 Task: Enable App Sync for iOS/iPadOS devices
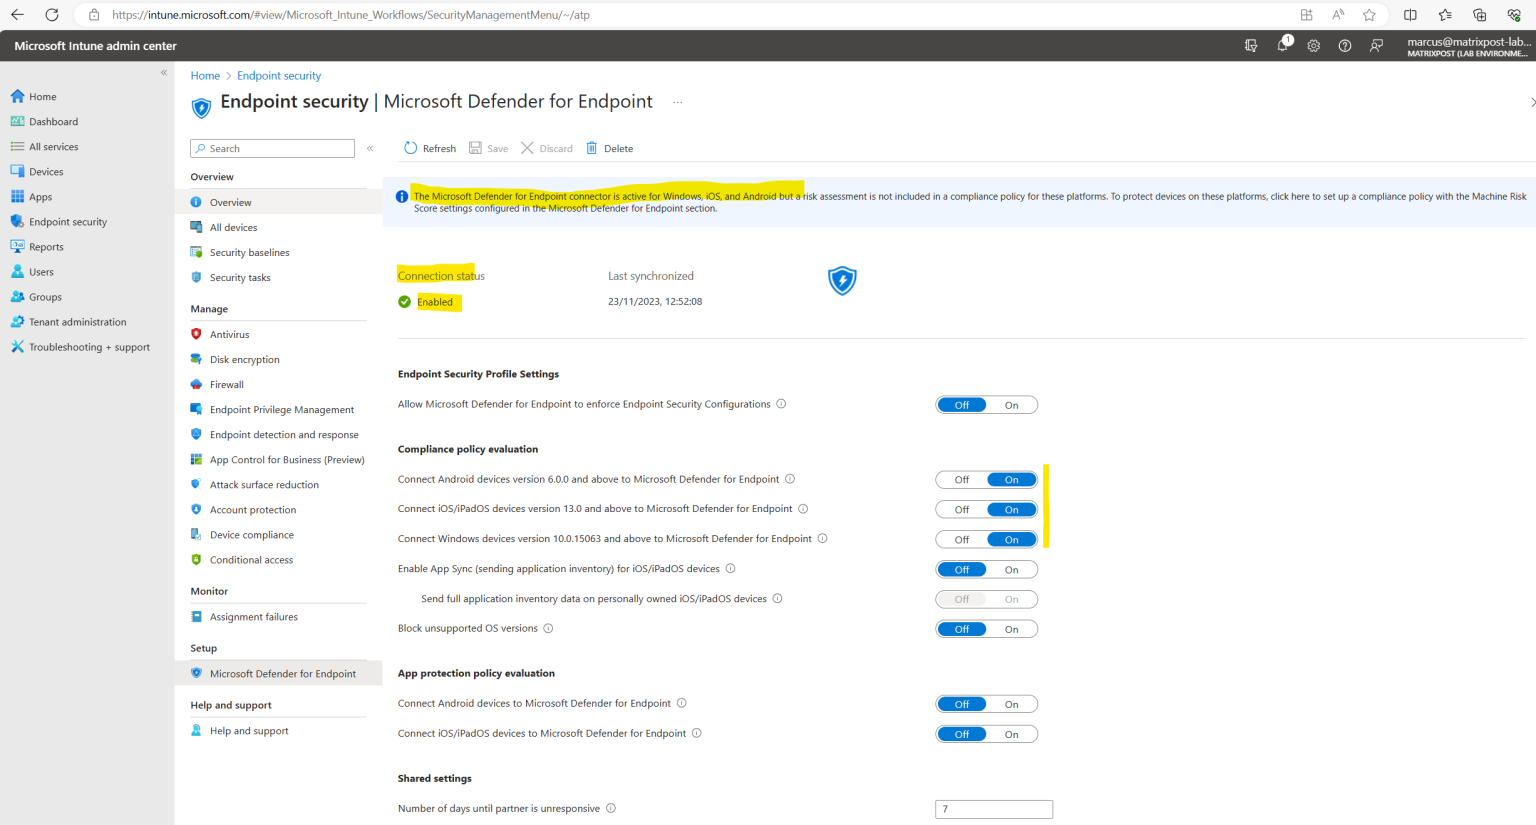click(x=1011, y=569)
